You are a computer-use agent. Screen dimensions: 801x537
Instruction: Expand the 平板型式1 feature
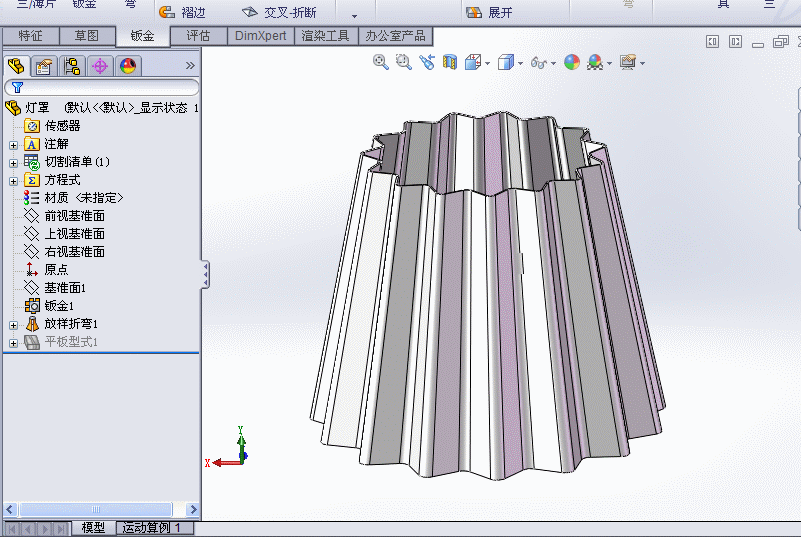pos(13,343)
